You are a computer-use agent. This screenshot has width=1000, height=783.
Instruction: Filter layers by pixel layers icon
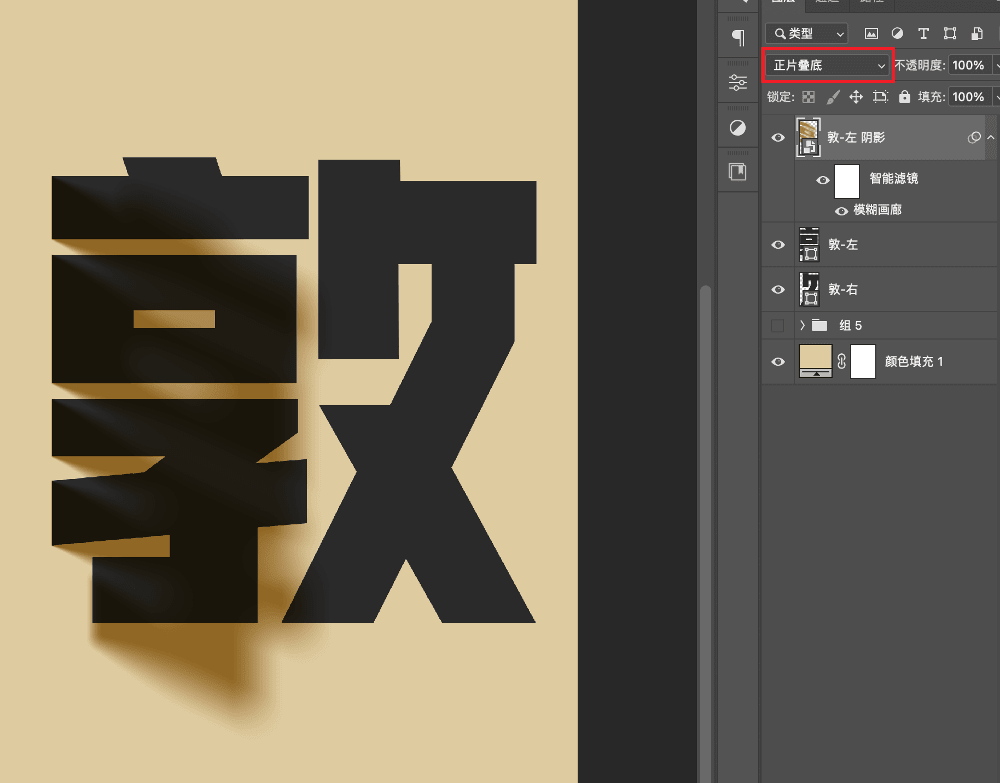(871, 33)
